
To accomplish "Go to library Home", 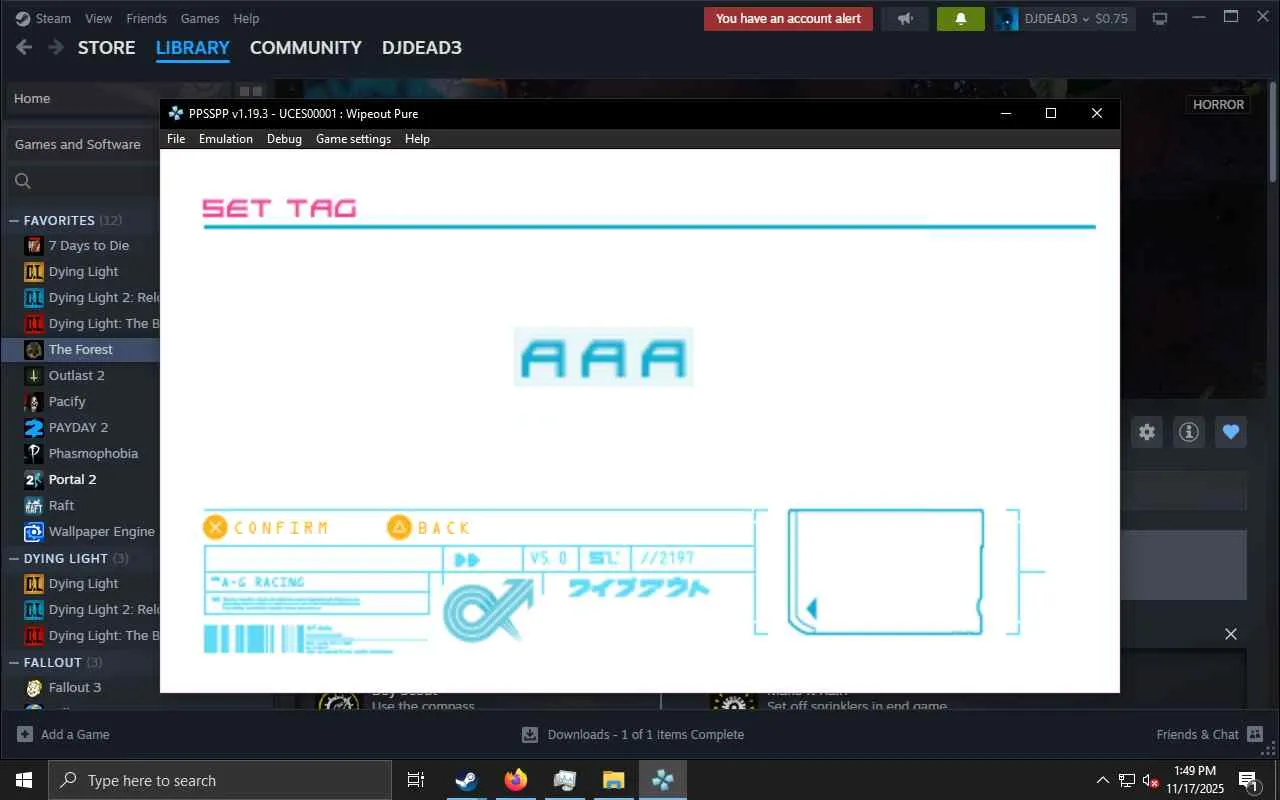I will coord(32,98).
